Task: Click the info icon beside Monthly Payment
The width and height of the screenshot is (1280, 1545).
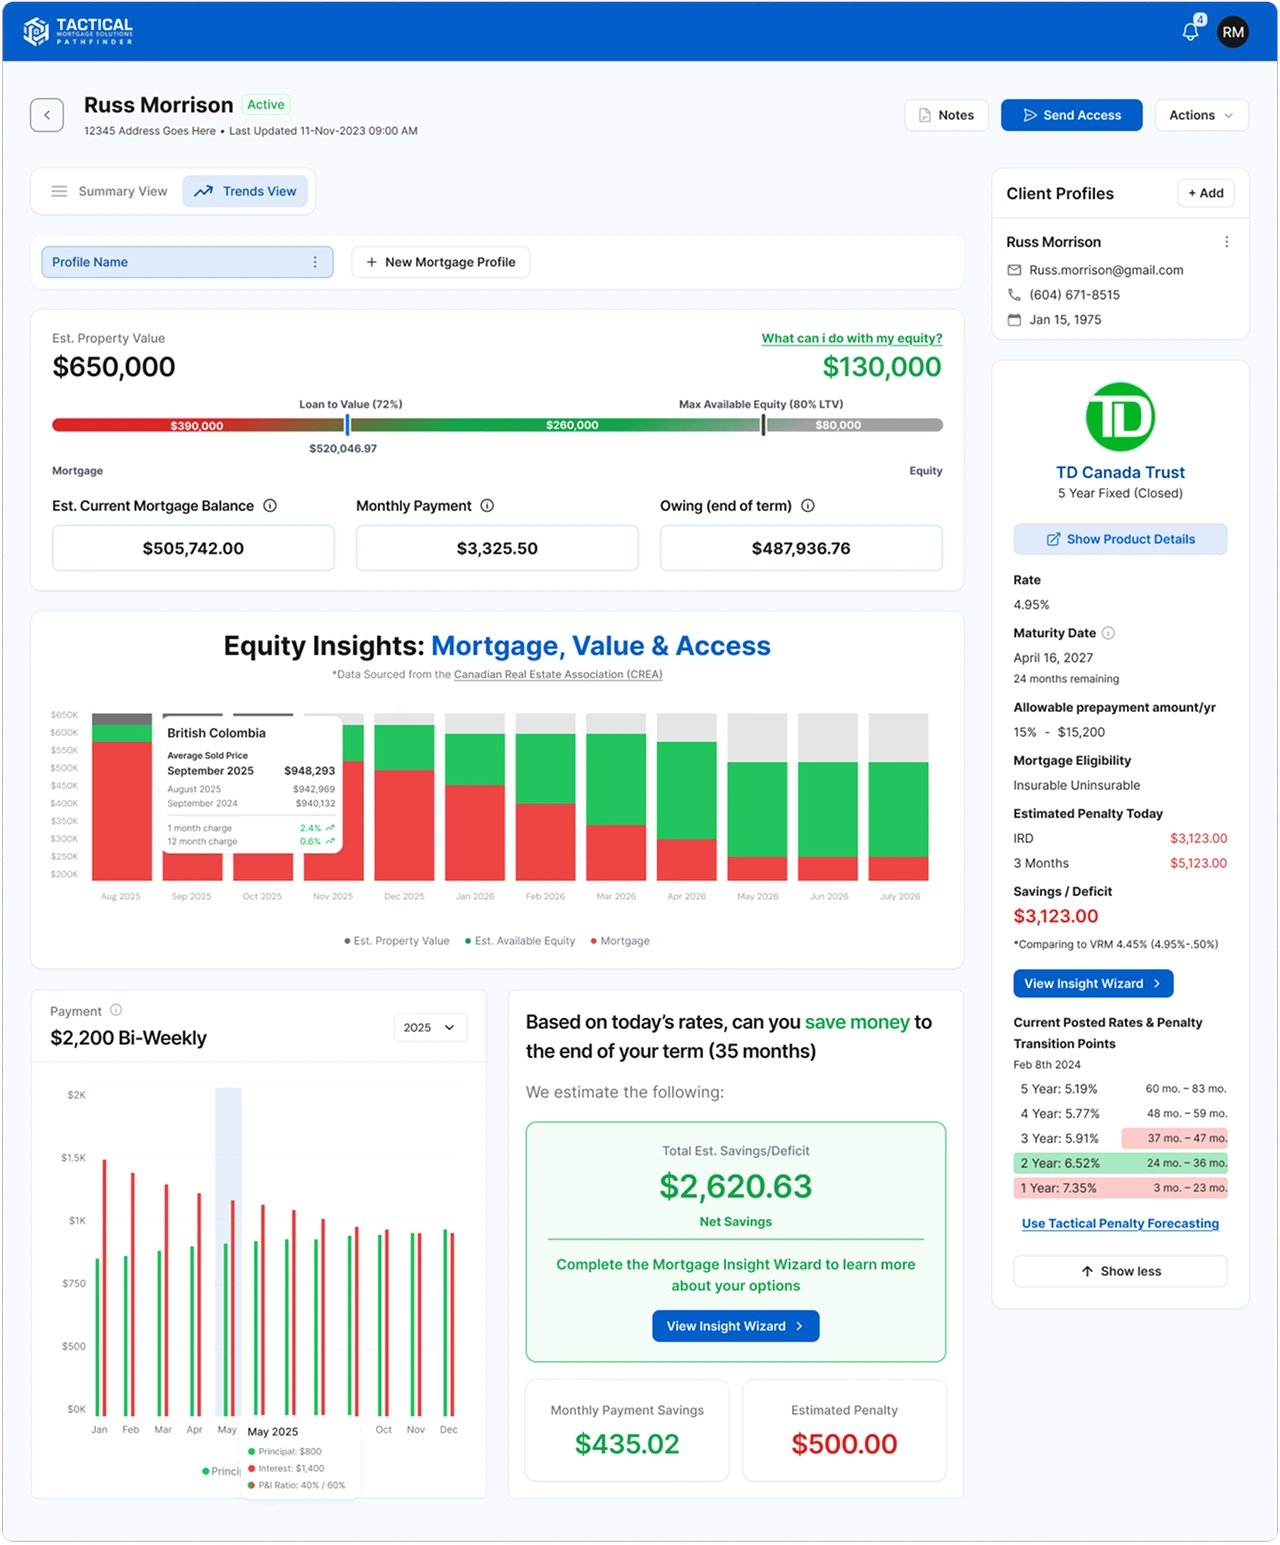Action: [487, 506]
